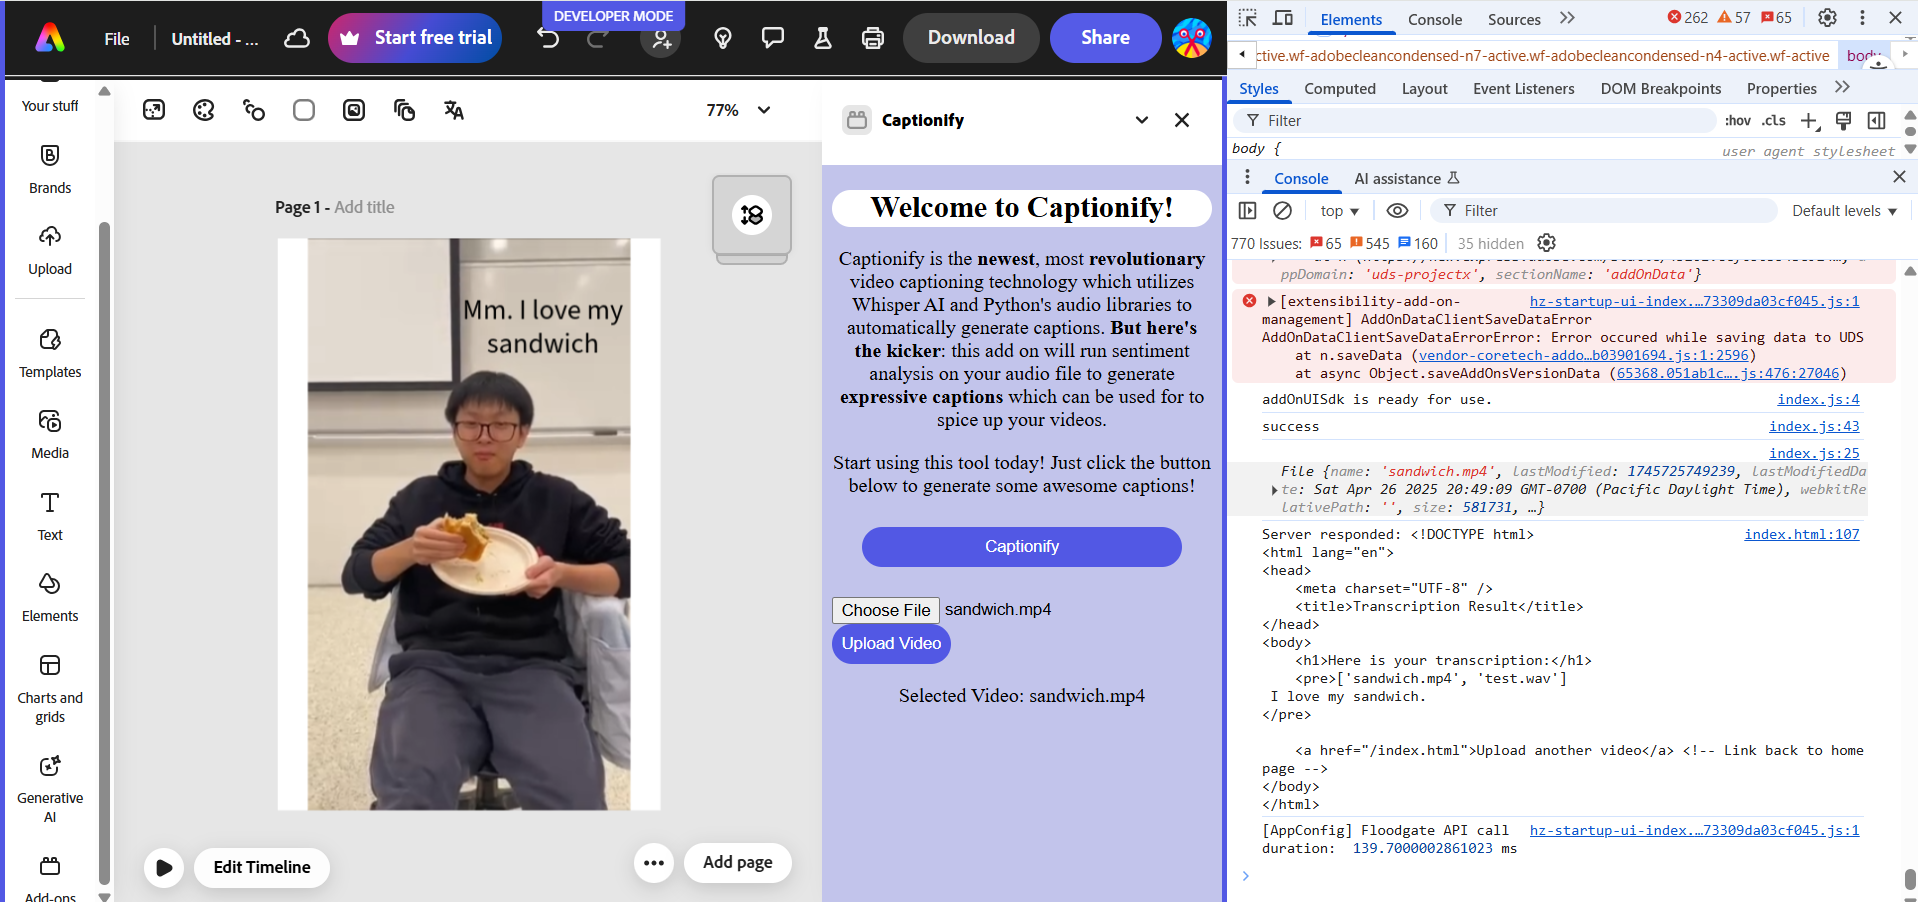Click the Share button
1918x902 pixels.
tap(1105, 38)
